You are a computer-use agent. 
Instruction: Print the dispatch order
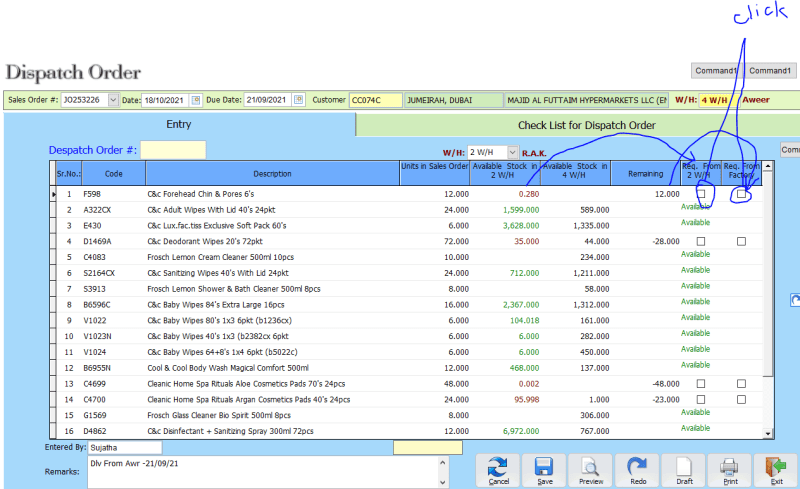point(730,470)
